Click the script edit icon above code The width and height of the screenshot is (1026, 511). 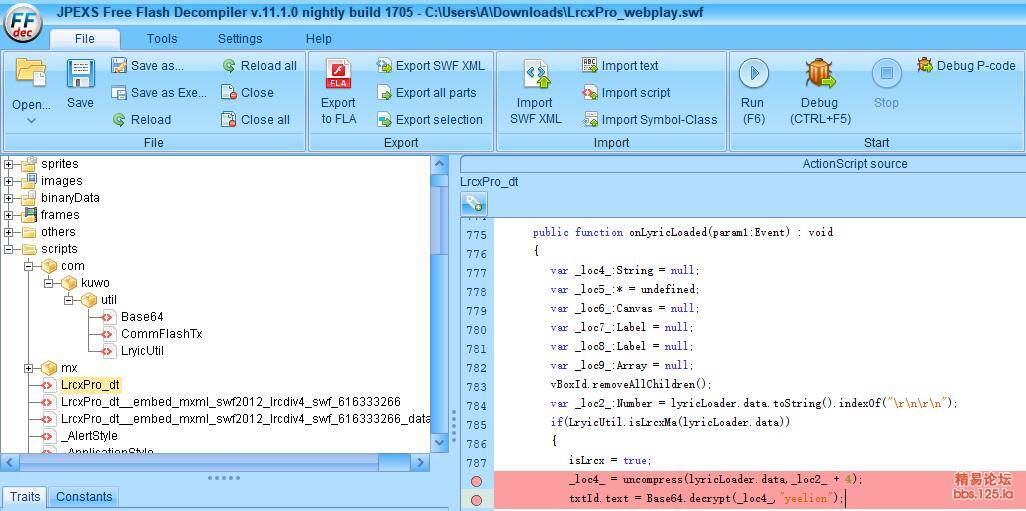474,205
